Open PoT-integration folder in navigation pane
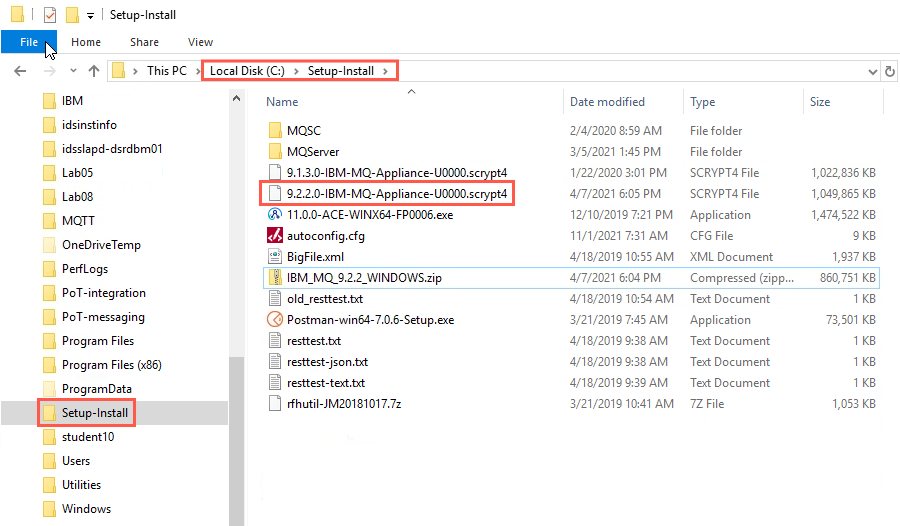The height and width of the screenshot is (526, 900). point(94,293)
